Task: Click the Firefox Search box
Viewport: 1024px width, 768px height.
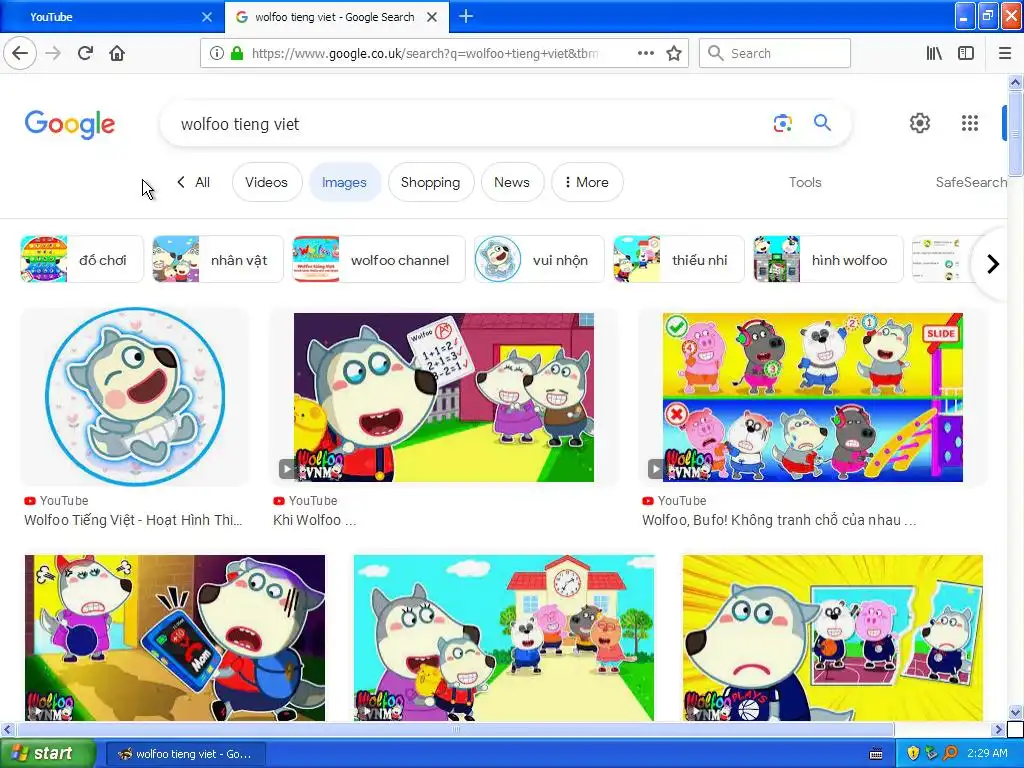Action: click(x=775, y=53)
